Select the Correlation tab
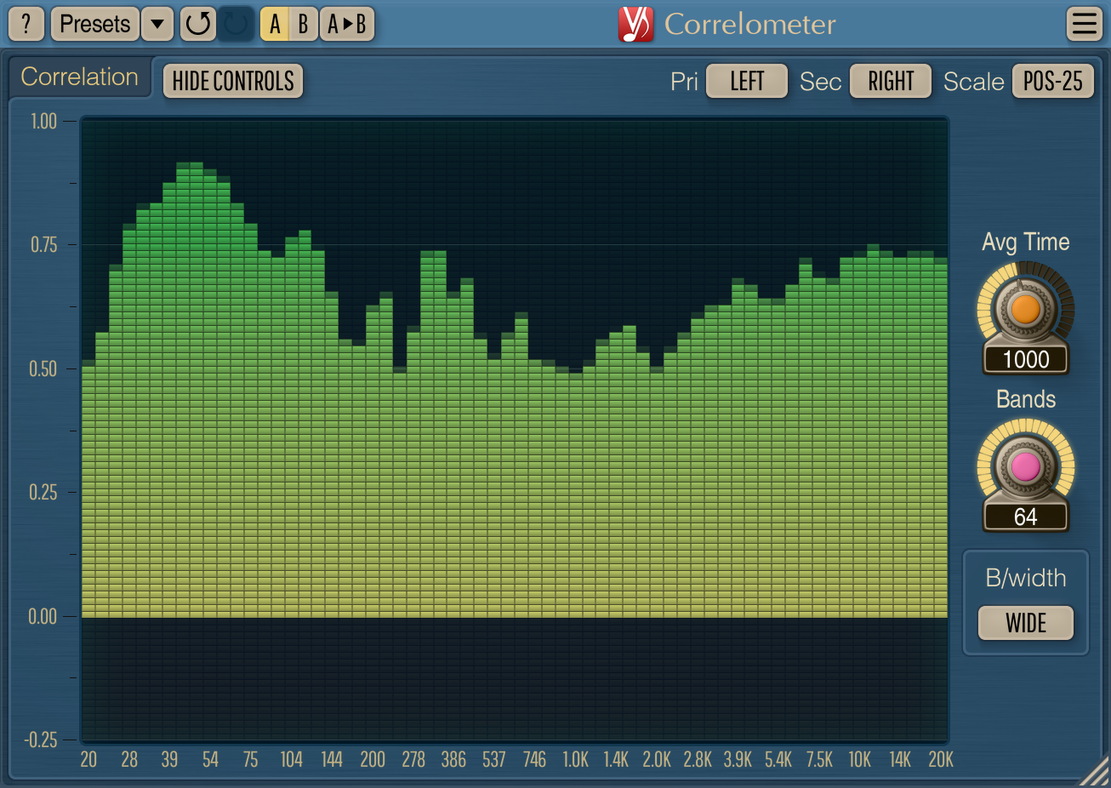The width and height of the screenshot is (1111, 788). [79, 78]
